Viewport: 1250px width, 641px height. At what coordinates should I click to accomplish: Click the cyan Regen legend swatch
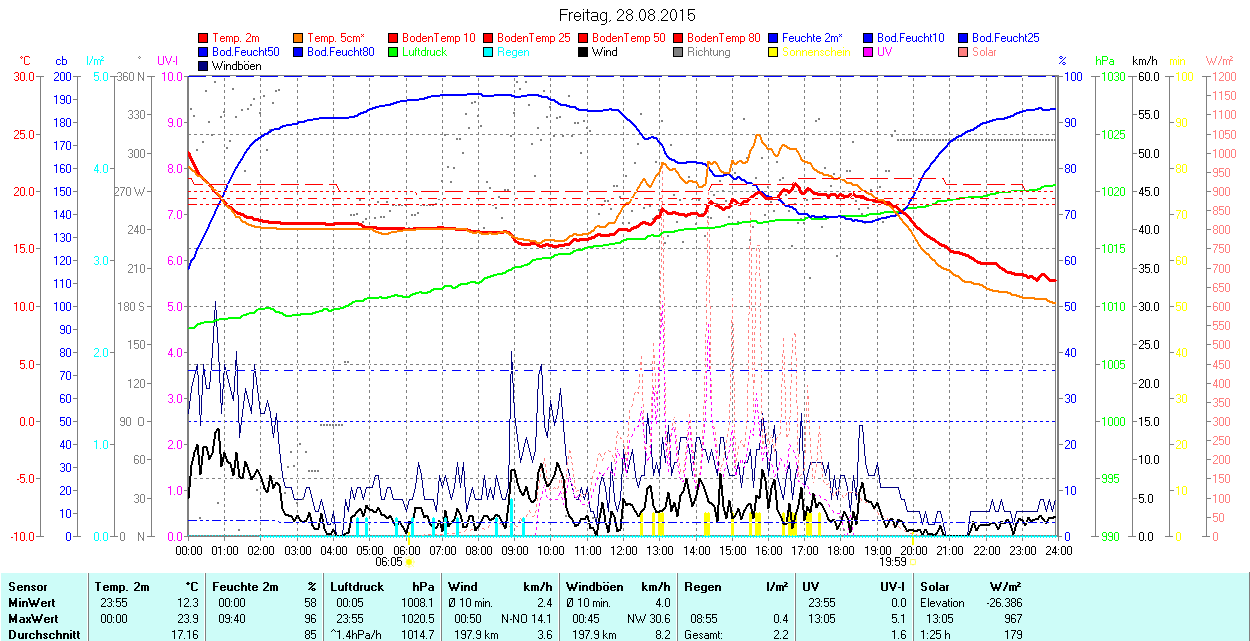[x=487, y=51]
